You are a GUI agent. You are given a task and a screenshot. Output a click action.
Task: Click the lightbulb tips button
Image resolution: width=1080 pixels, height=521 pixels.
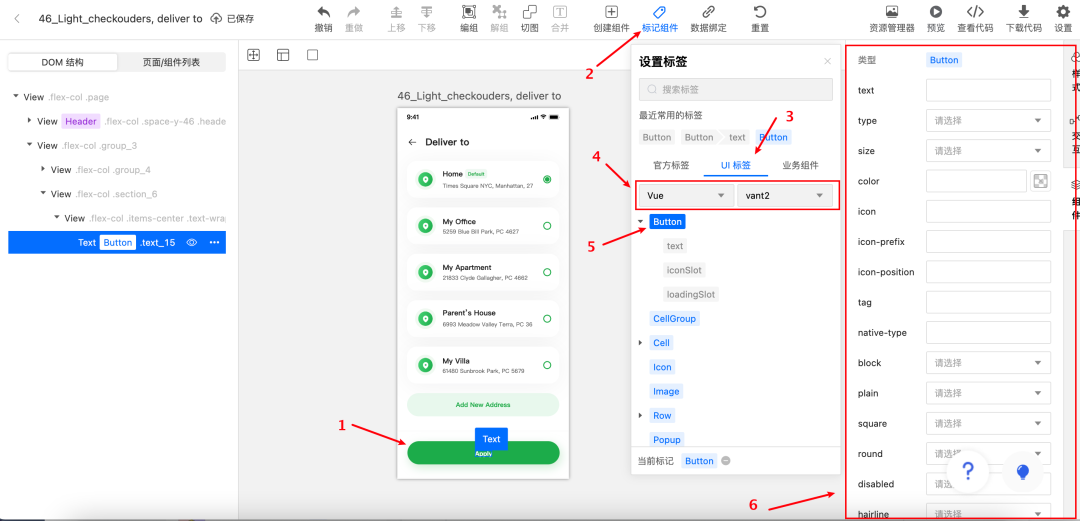pyautogui.click(x=1023, y=471)
